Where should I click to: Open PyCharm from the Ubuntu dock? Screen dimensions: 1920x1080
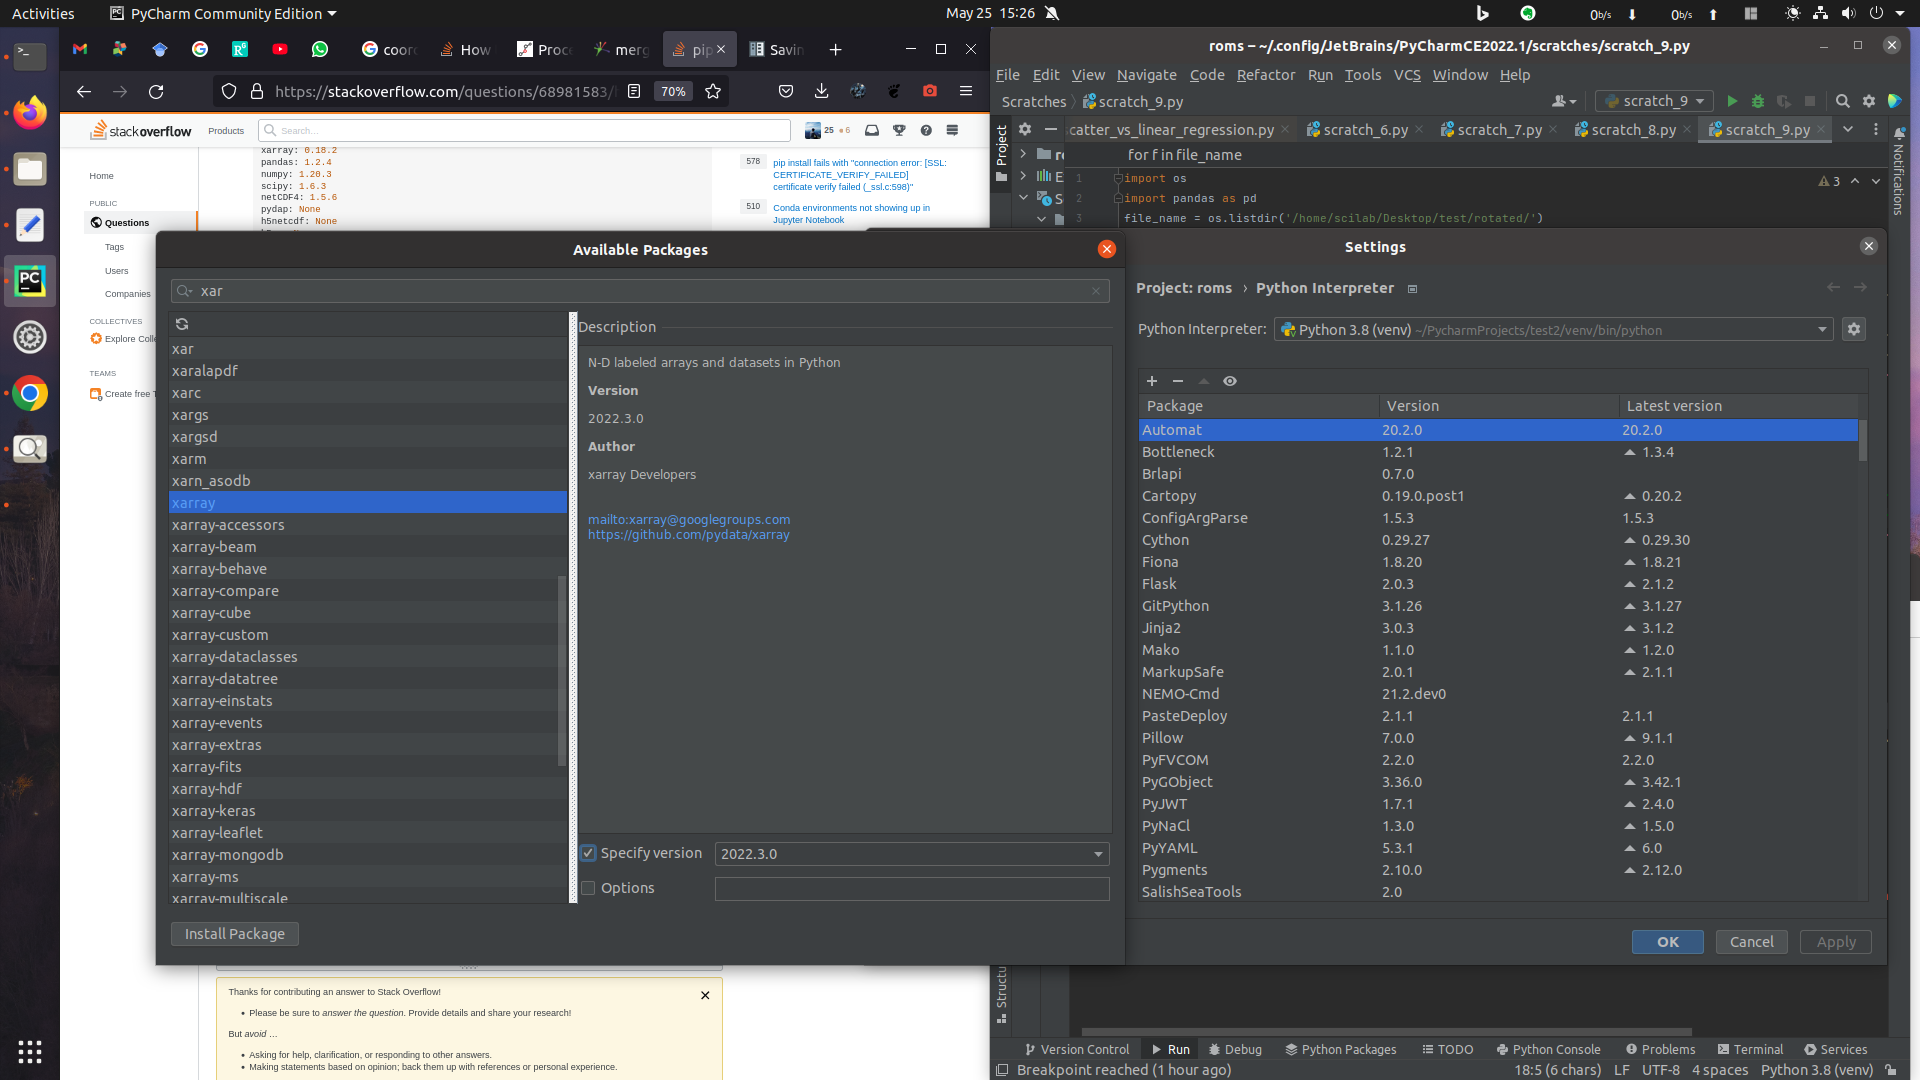(30, 282)
